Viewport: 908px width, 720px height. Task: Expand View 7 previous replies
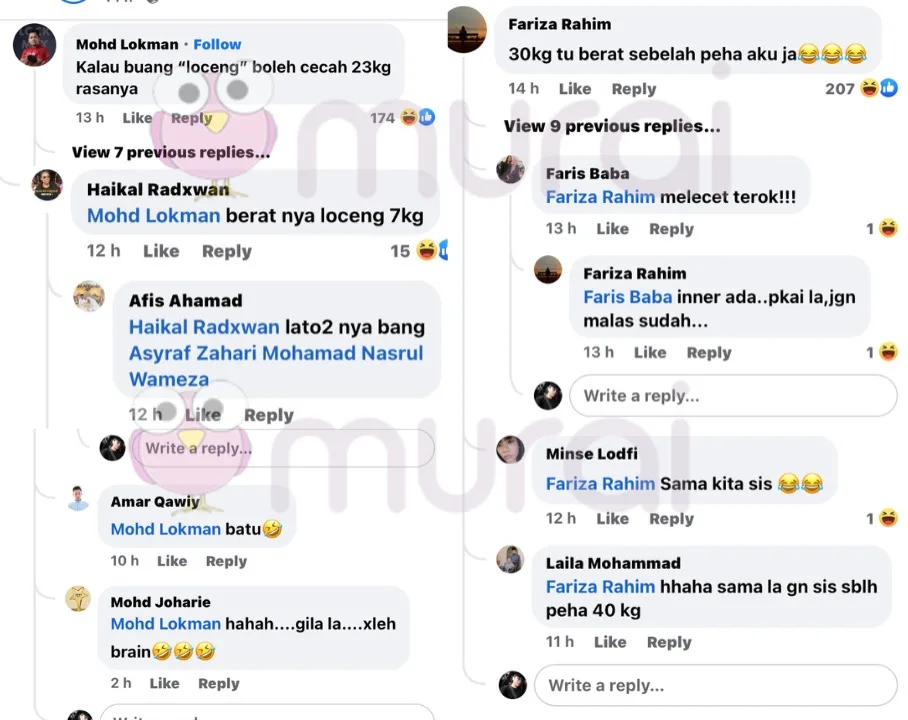click(171, 152)
